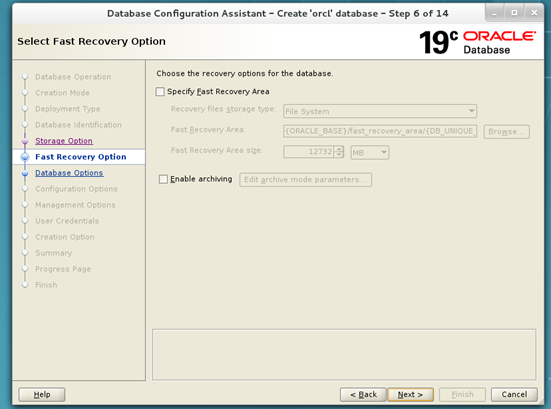
Task: Click User Credentials step in sidebar
Action: [x=67, y=221]
